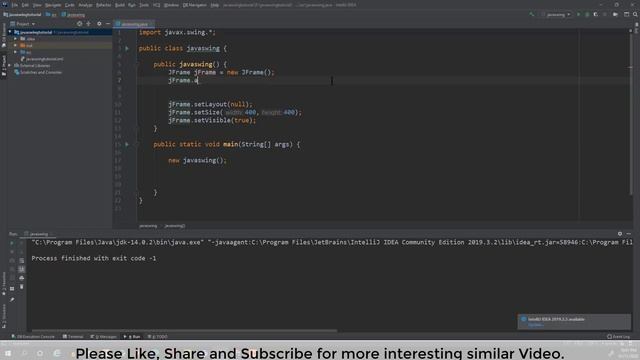The image size is (640, 360).
Task: Click the Windows Start button
Action: 8,353
